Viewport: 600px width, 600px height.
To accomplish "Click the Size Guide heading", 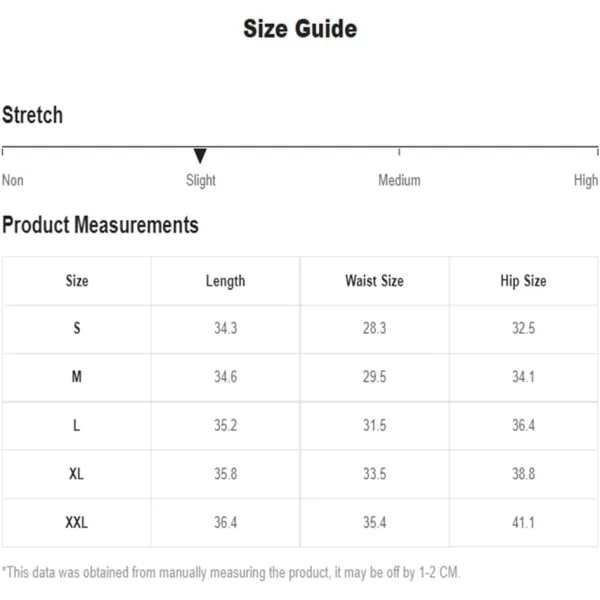I will pos(300,29).
